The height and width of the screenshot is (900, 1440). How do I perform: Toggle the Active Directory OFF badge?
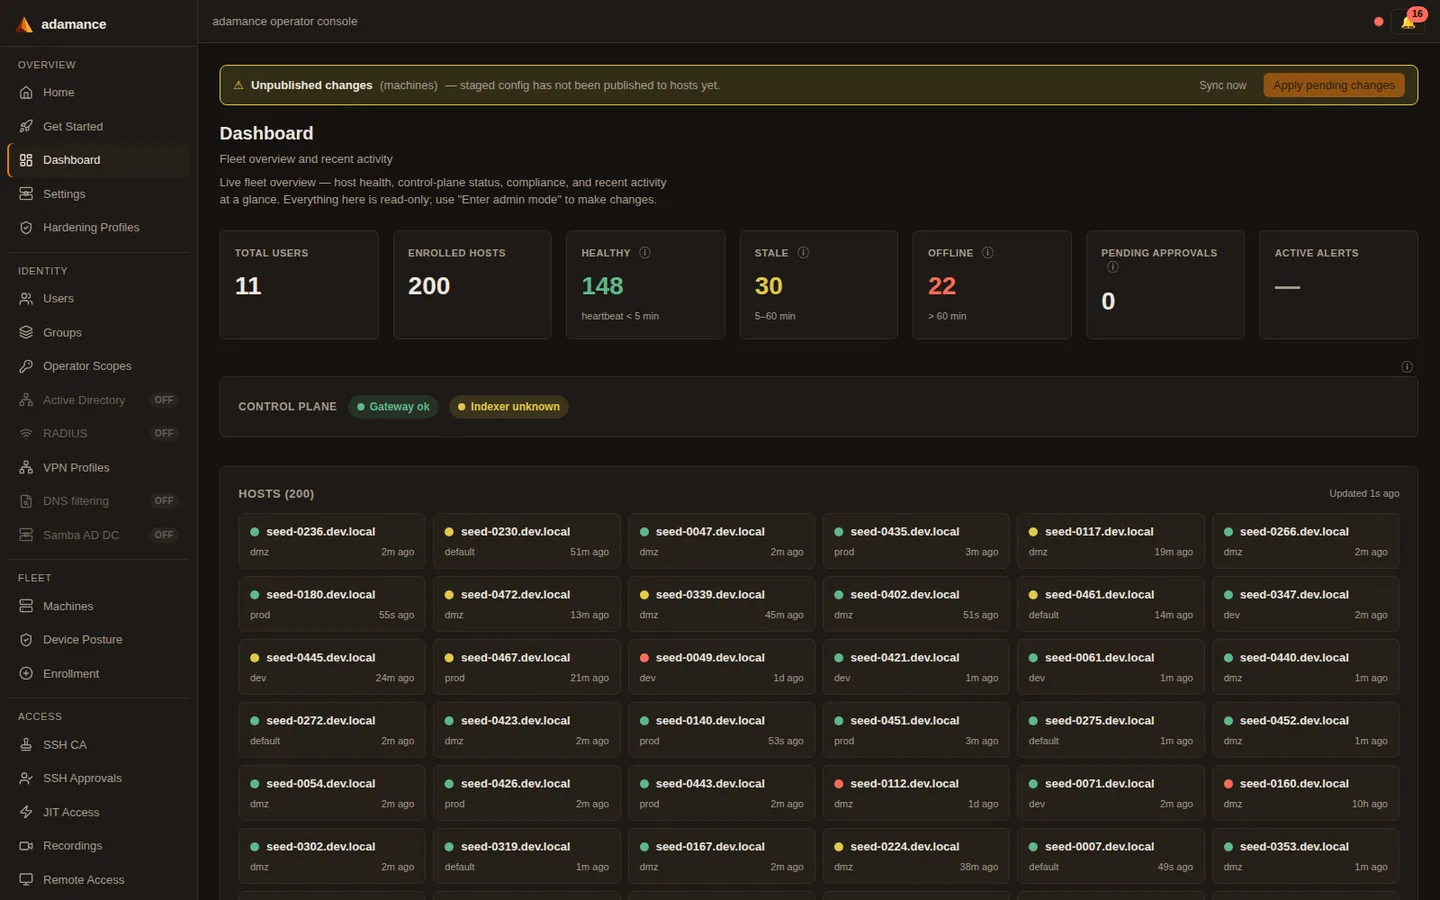(x=164, y=400)
